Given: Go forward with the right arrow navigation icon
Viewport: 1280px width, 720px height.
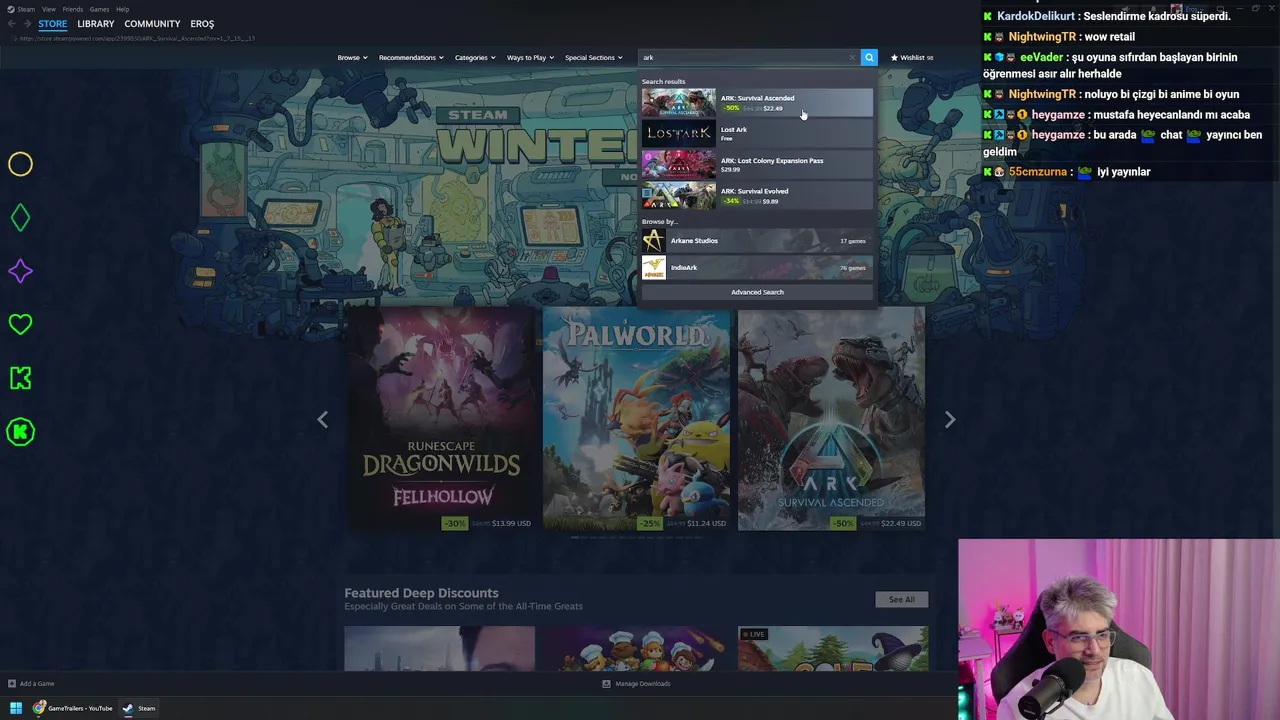Looking at the screenshot, I should (x=26, y=24).
